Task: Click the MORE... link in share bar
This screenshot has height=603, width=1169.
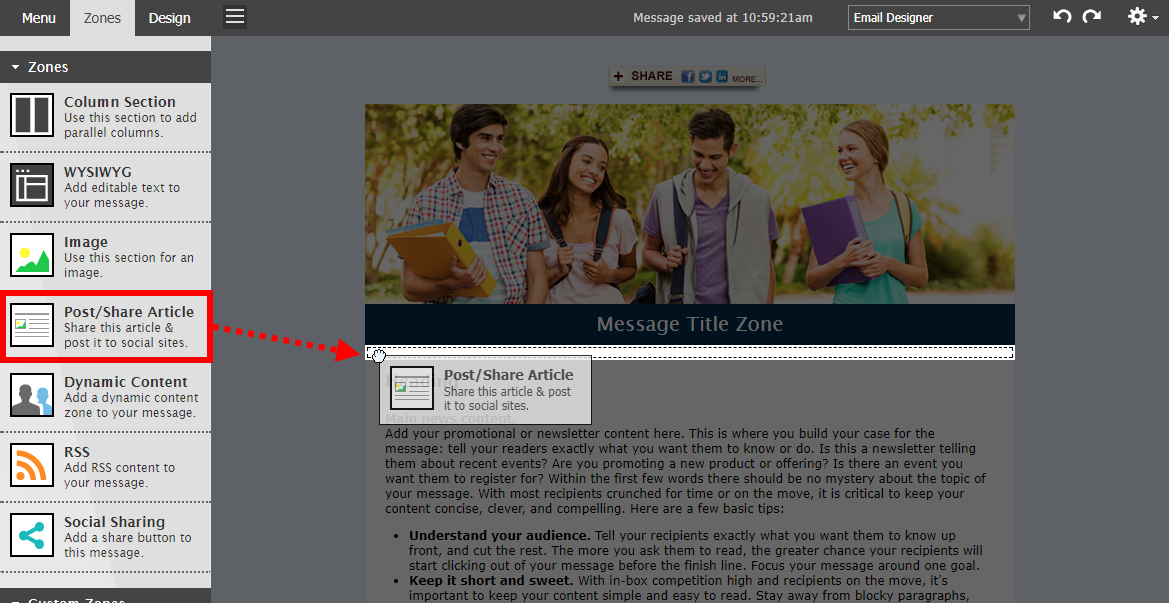Action: point(747,79)
